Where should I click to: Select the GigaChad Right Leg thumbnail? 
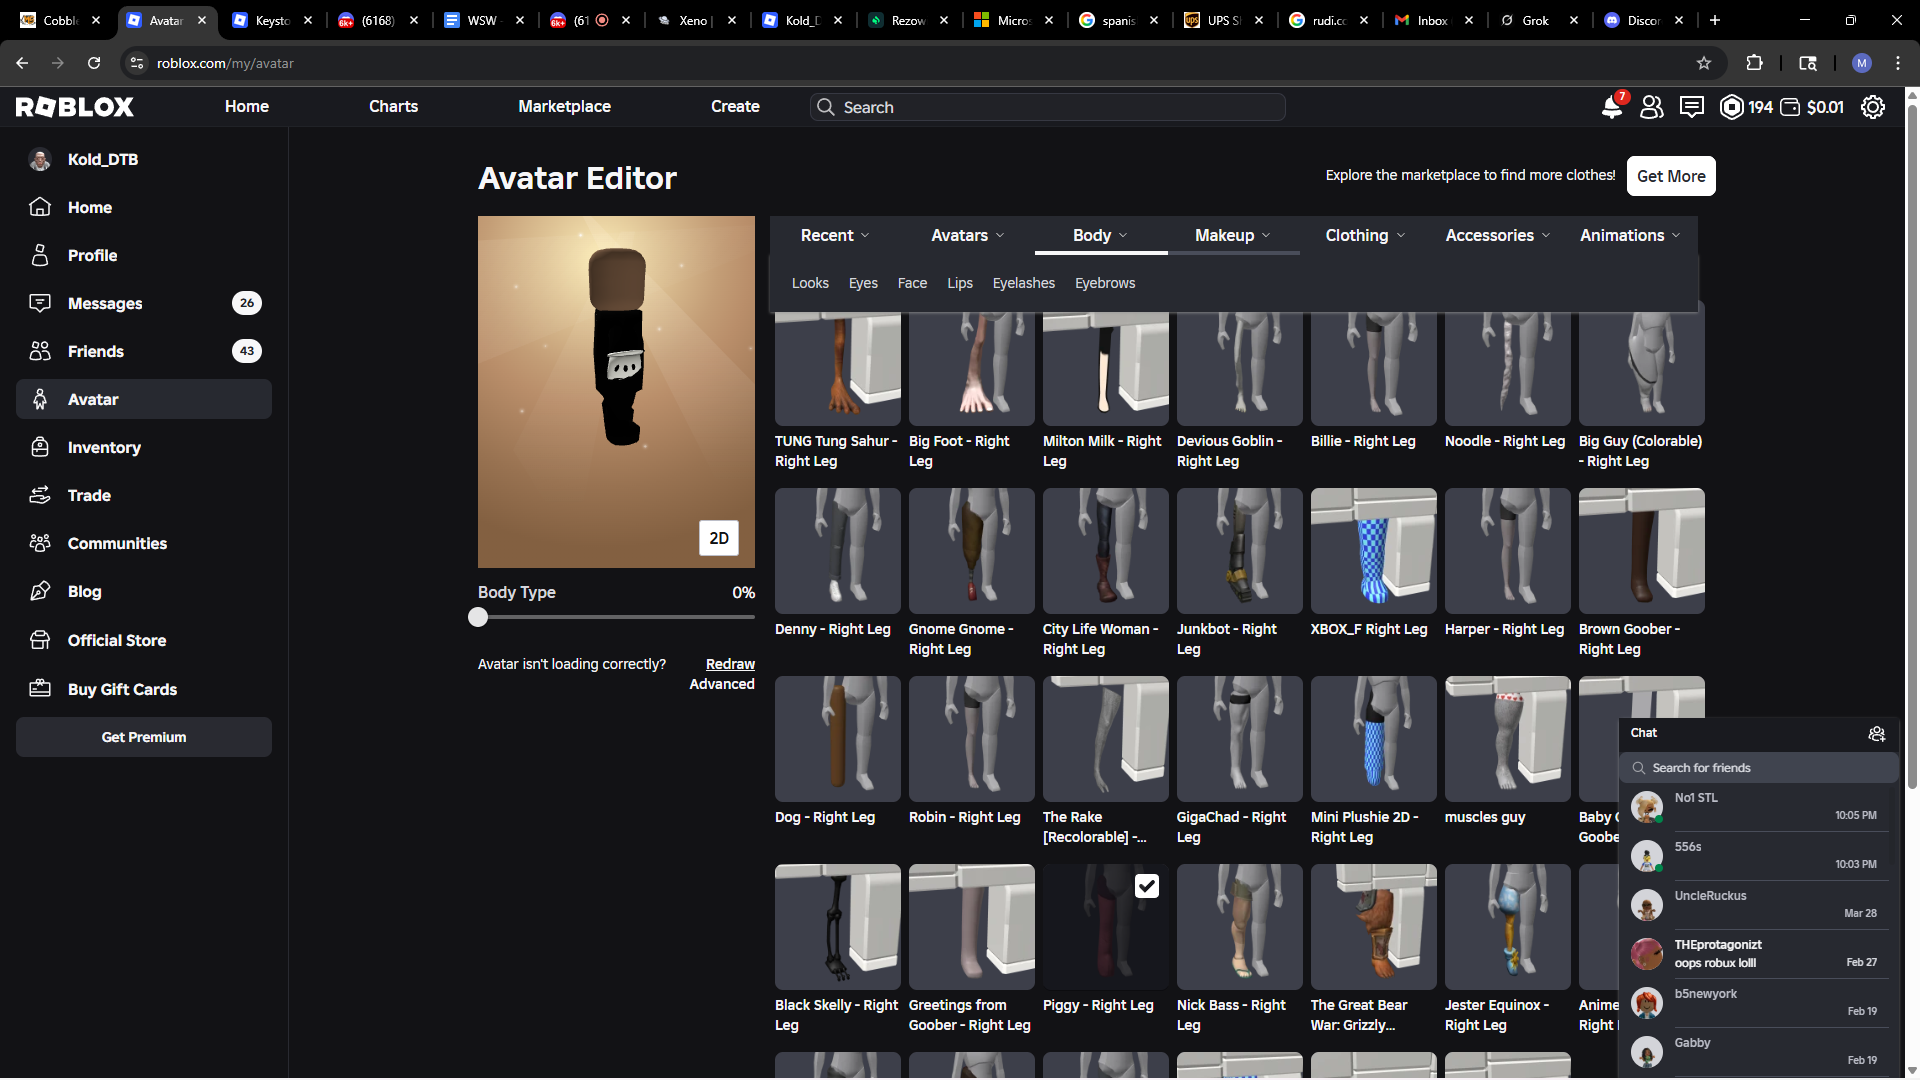pos(1240,739)
